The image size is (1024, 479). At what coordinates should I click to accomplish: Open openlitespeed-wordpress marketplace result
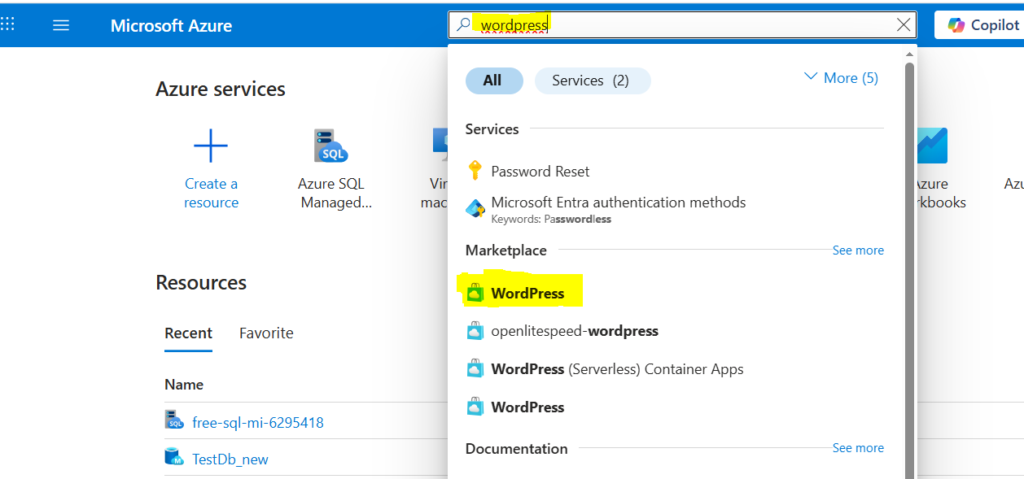[574, 331]
